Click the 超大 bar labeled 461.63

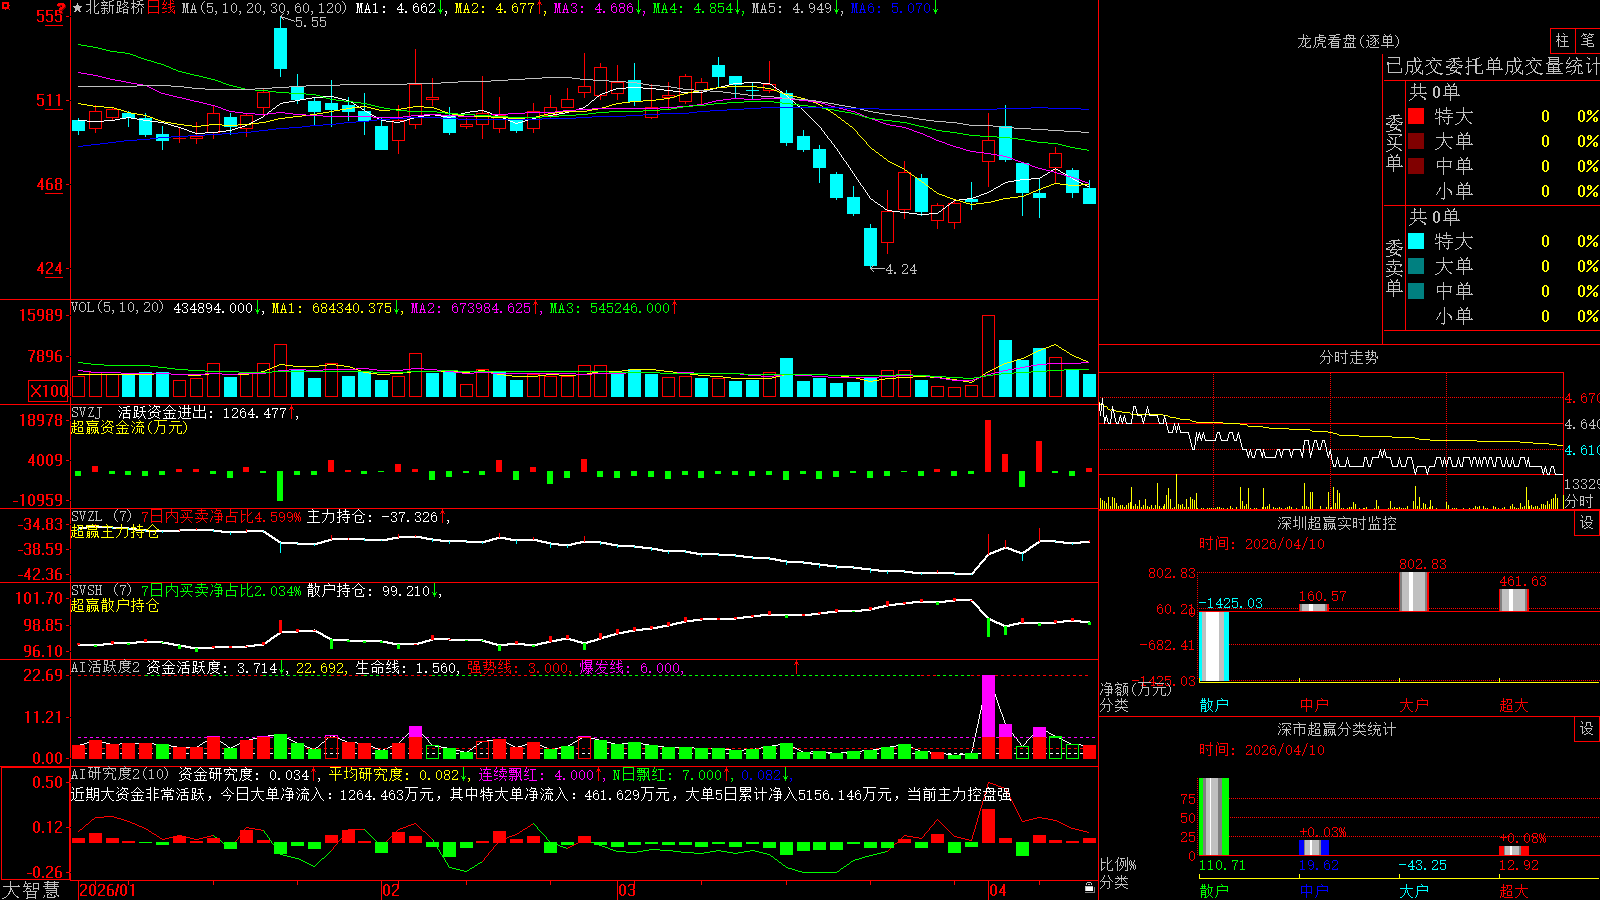click(1514, 600)
